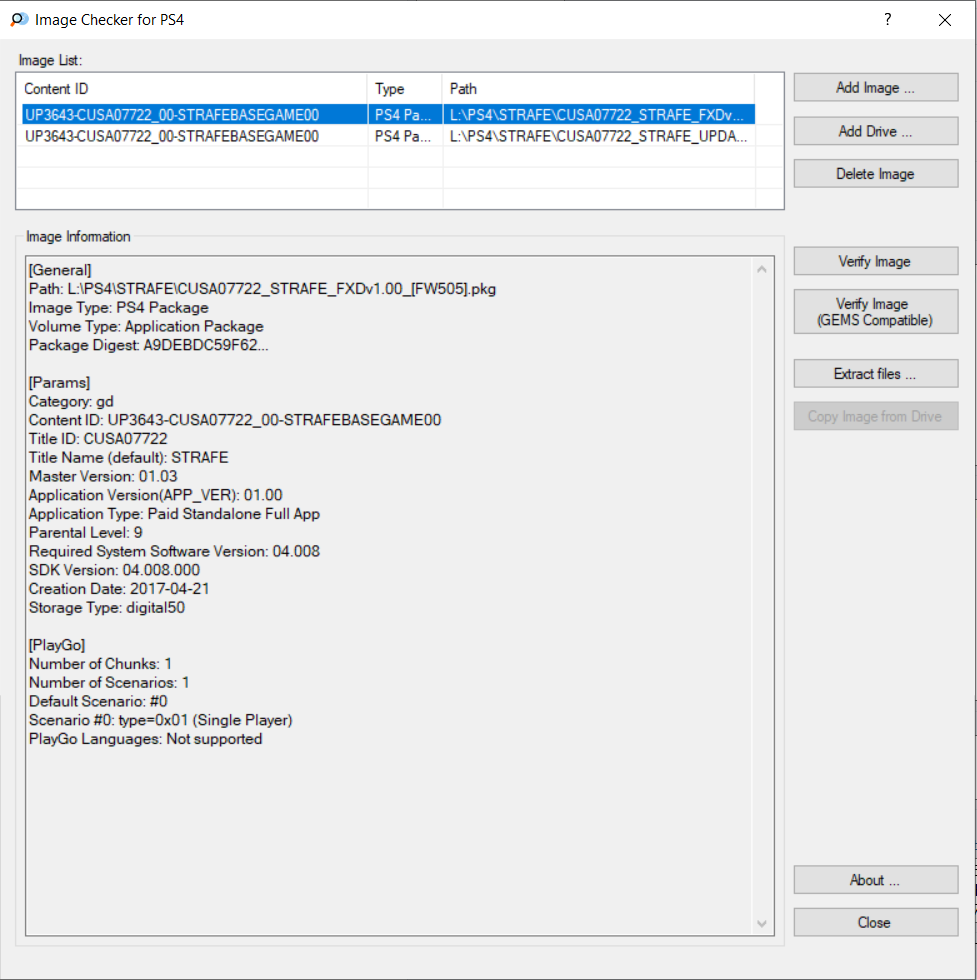Open the About dialog
The width and height of the screenshot is (977, 980).
click(x=875, y=880)
